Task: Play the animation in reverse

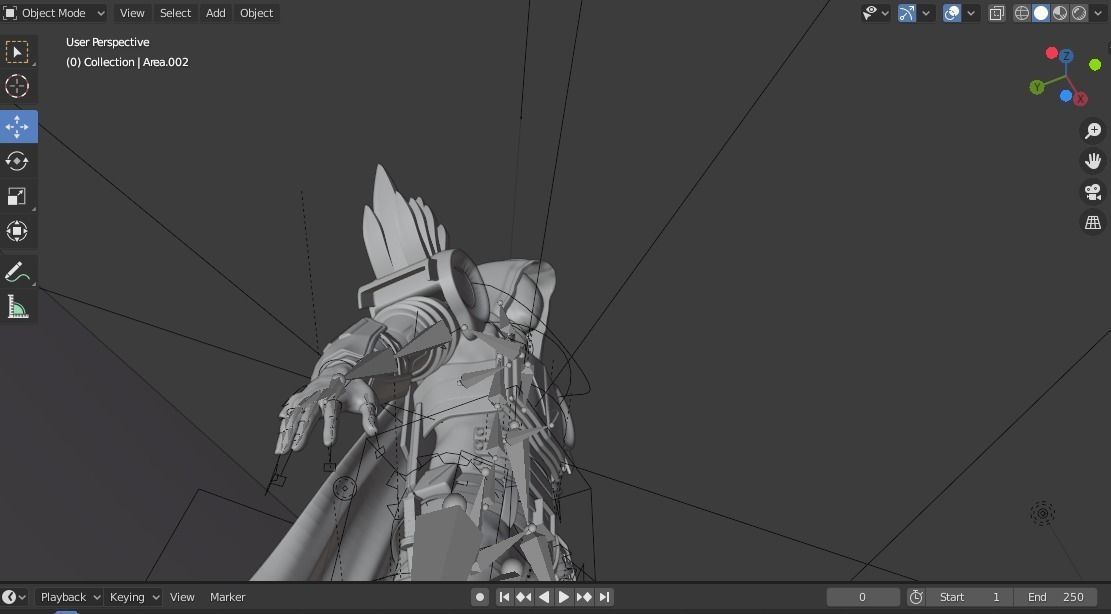Action: click(543, 597)
